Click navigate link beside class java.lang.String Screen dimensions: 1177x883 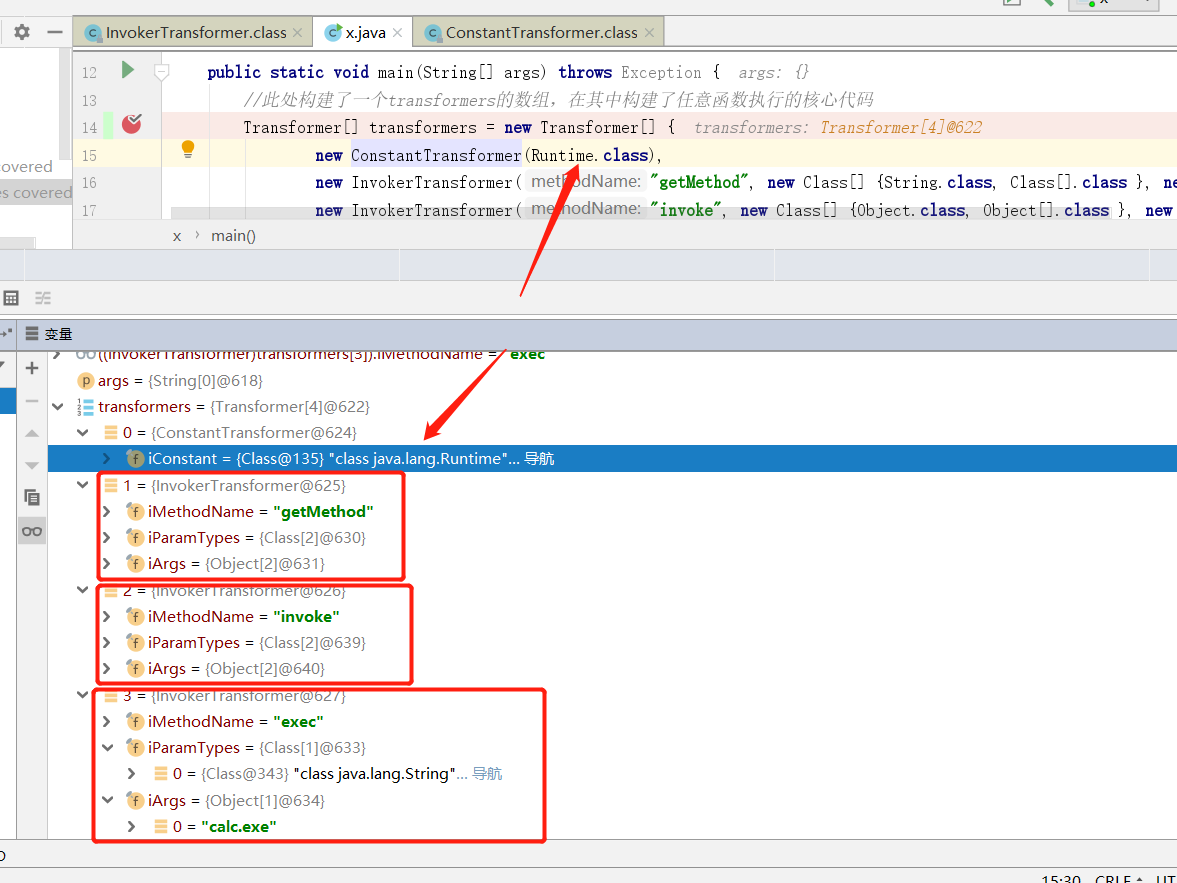487,773
